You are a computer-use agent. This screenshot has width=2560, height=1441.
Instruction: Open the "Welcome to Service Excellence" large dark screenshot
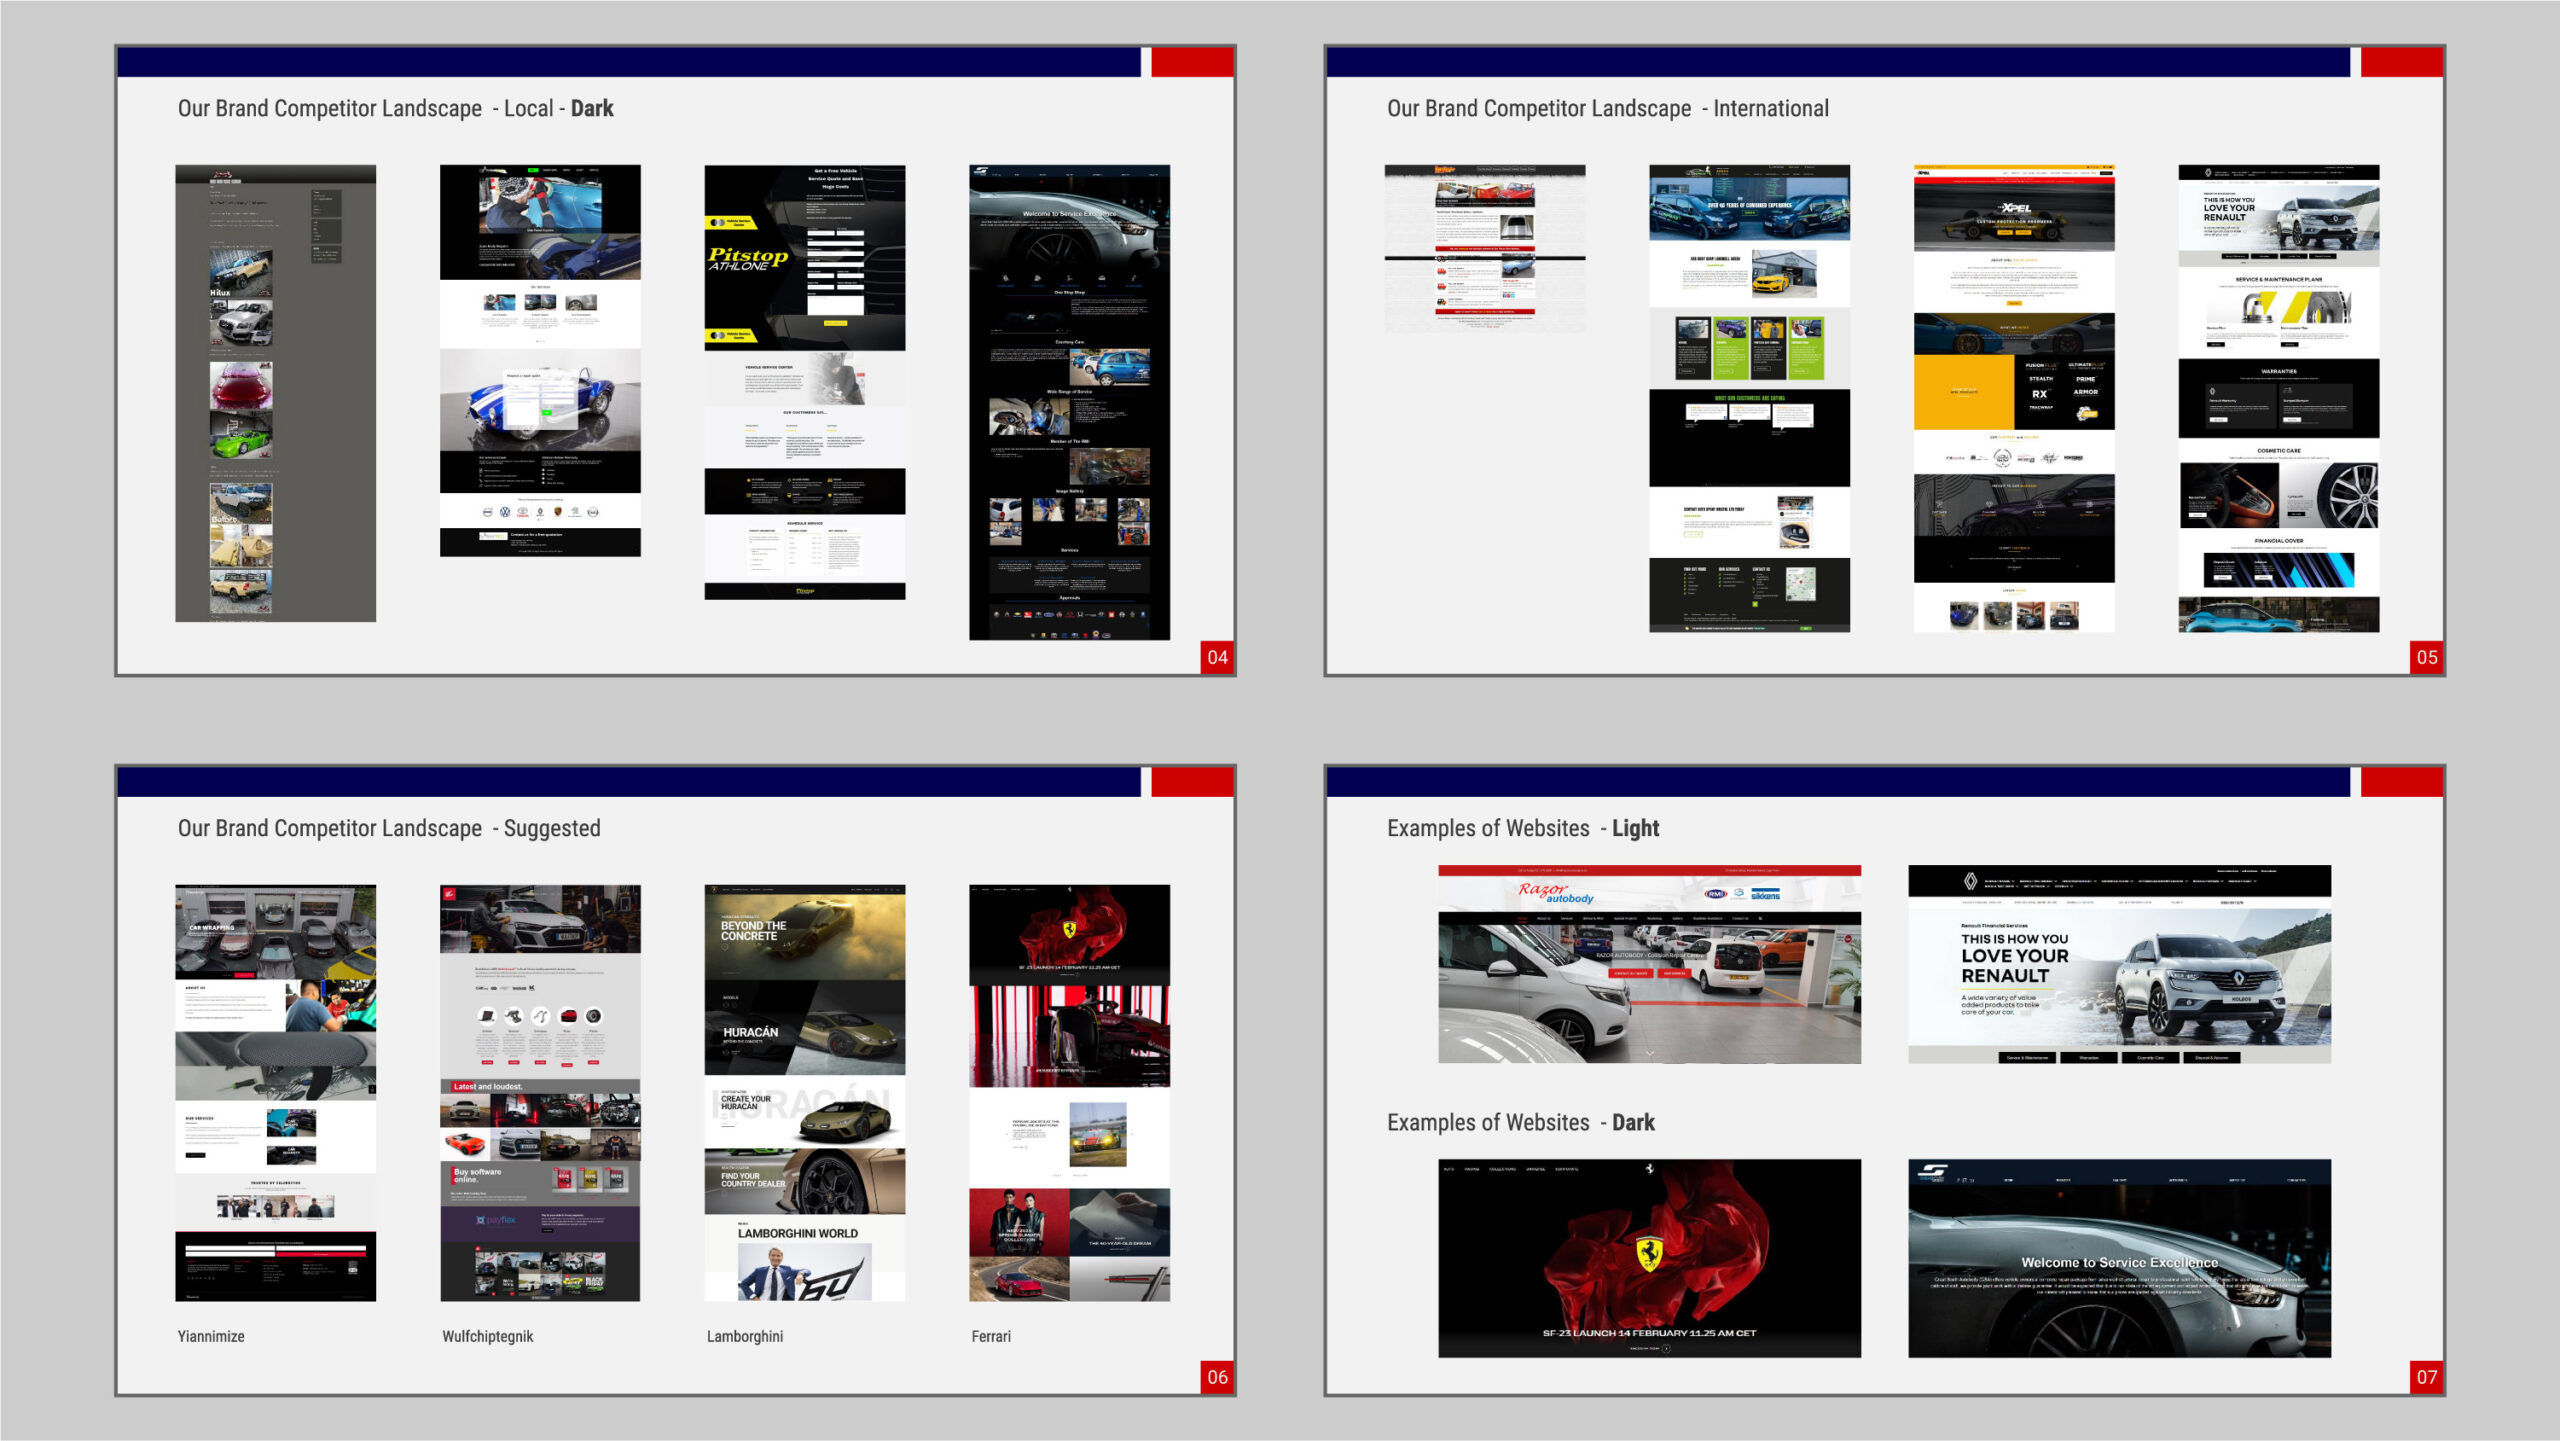point(2119,1258)
